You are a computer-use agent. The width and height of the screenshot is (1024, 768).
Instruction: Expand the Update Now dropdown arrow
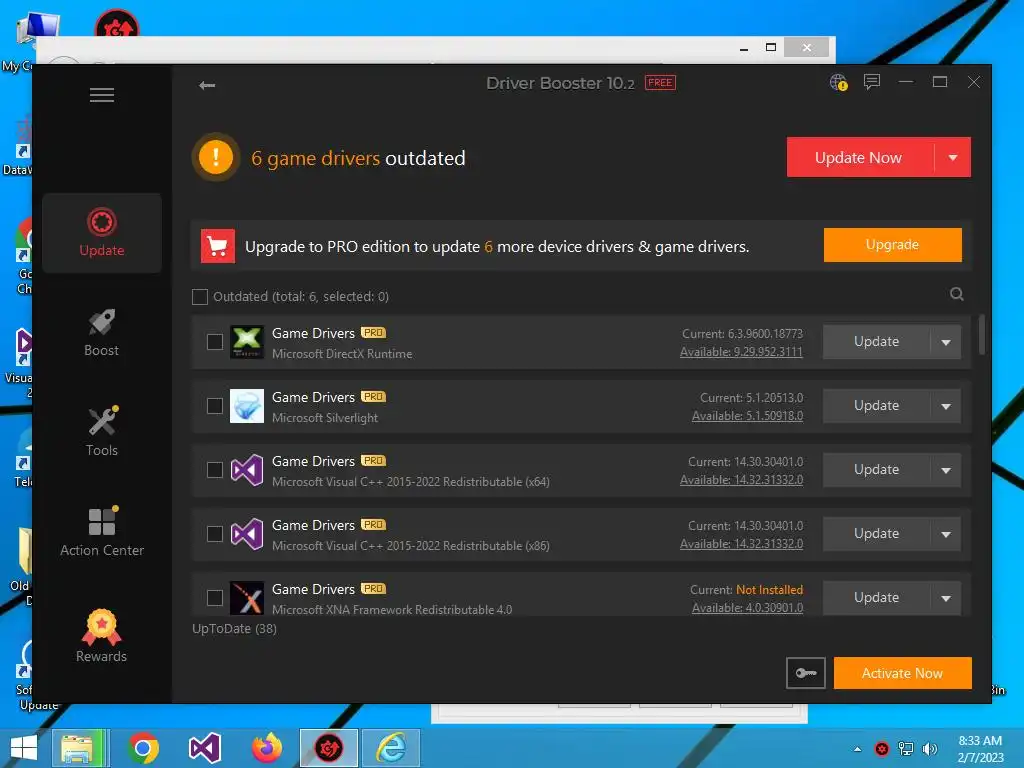click(953, 157)
